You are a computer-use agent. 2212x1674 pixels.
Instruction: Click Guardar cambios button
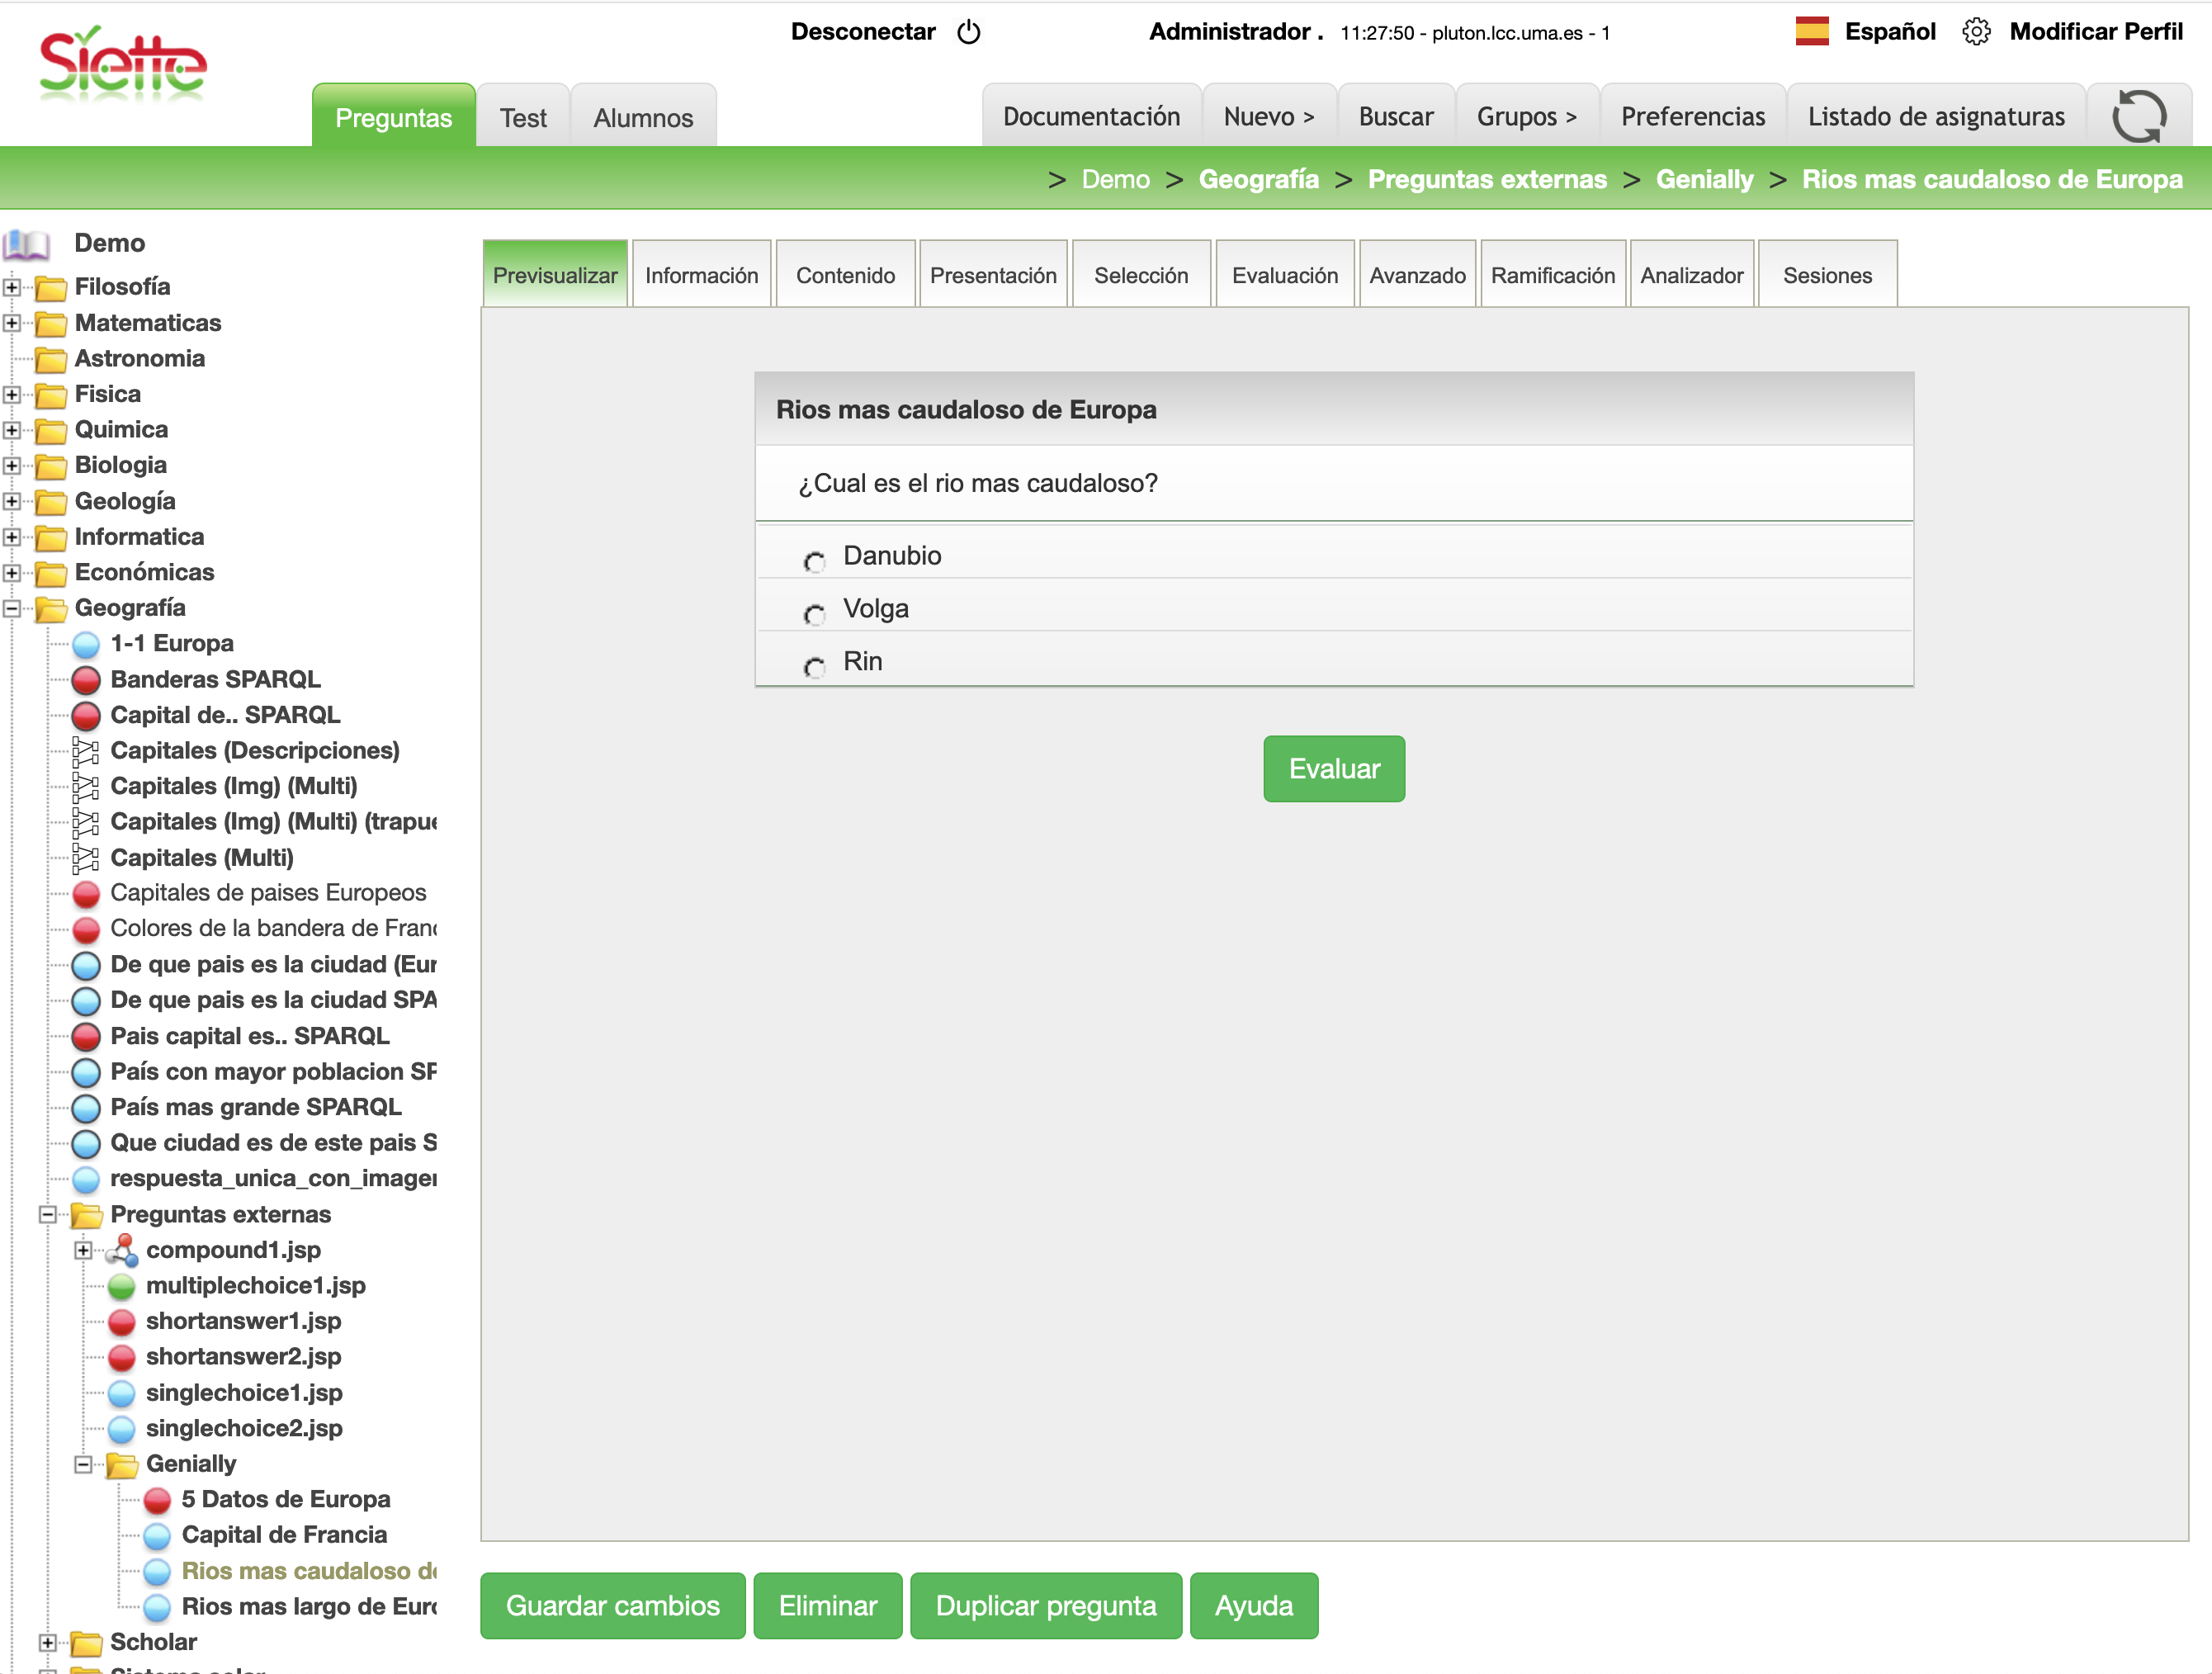coord(612,1605)
